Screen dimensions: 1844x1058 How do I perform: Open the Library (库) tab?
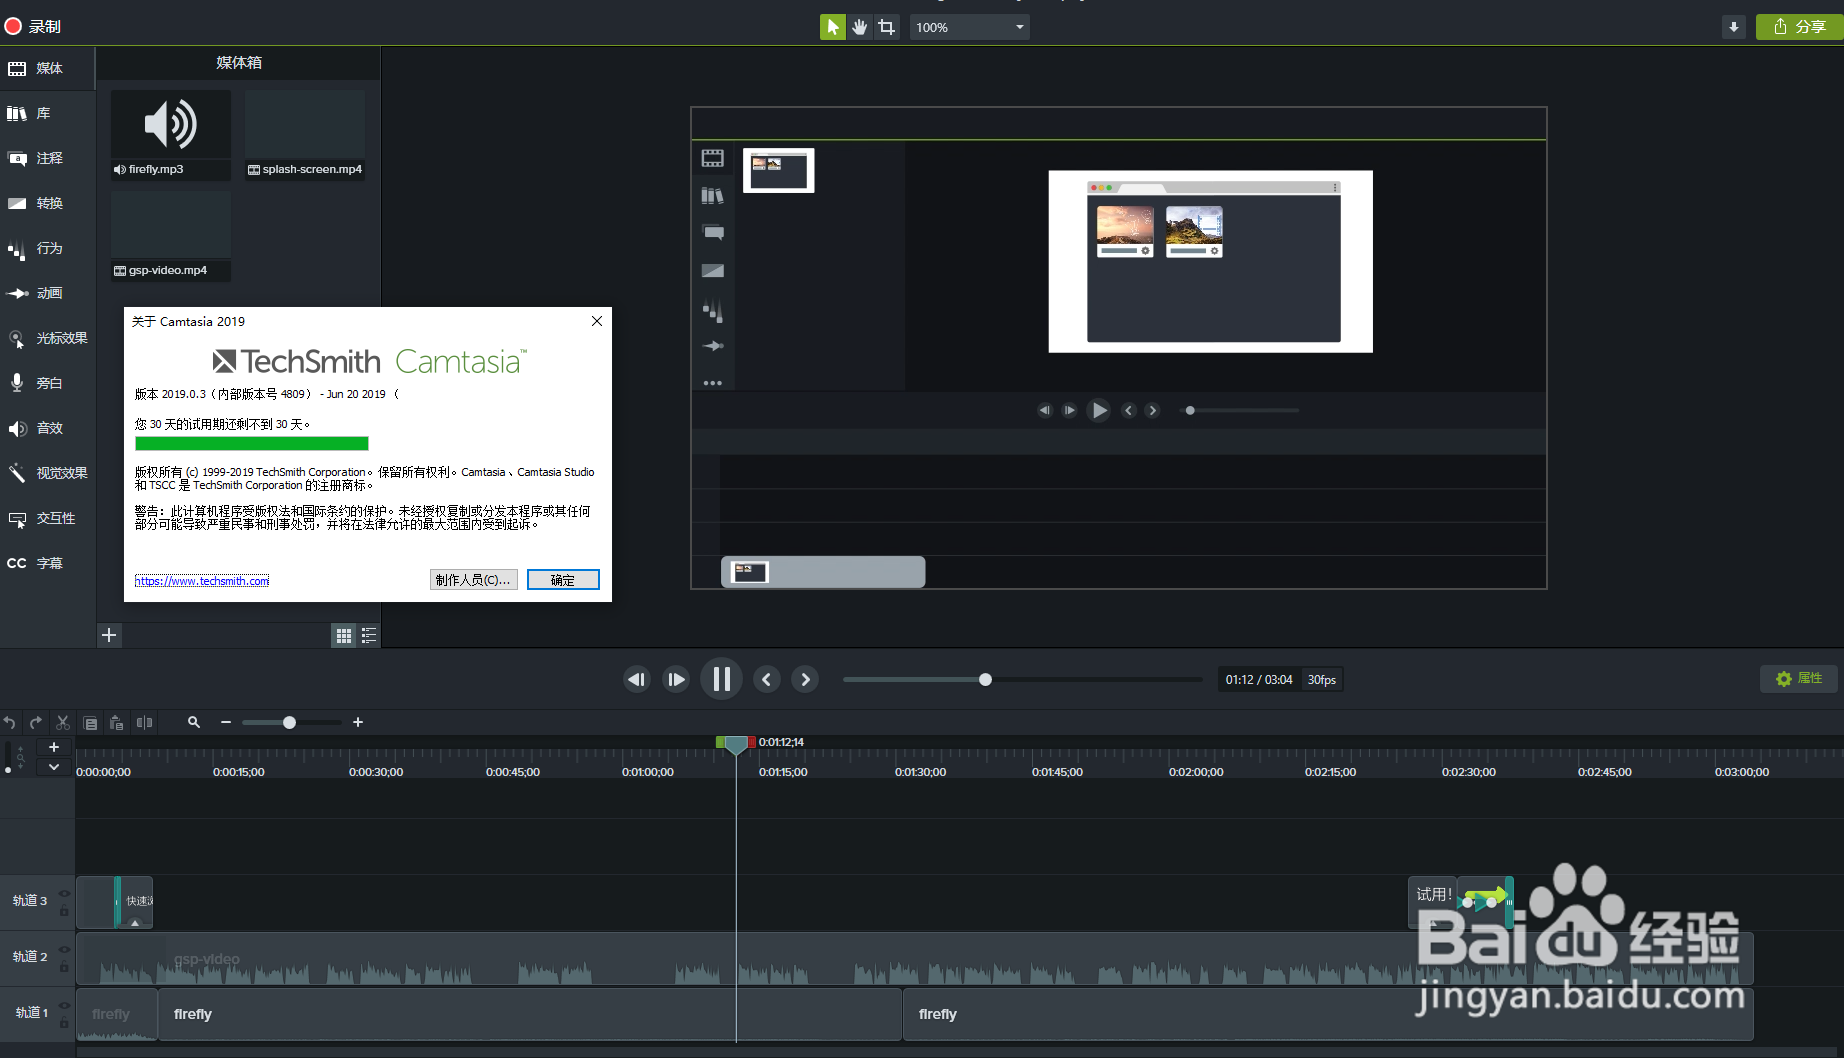(x=47, y=113)
